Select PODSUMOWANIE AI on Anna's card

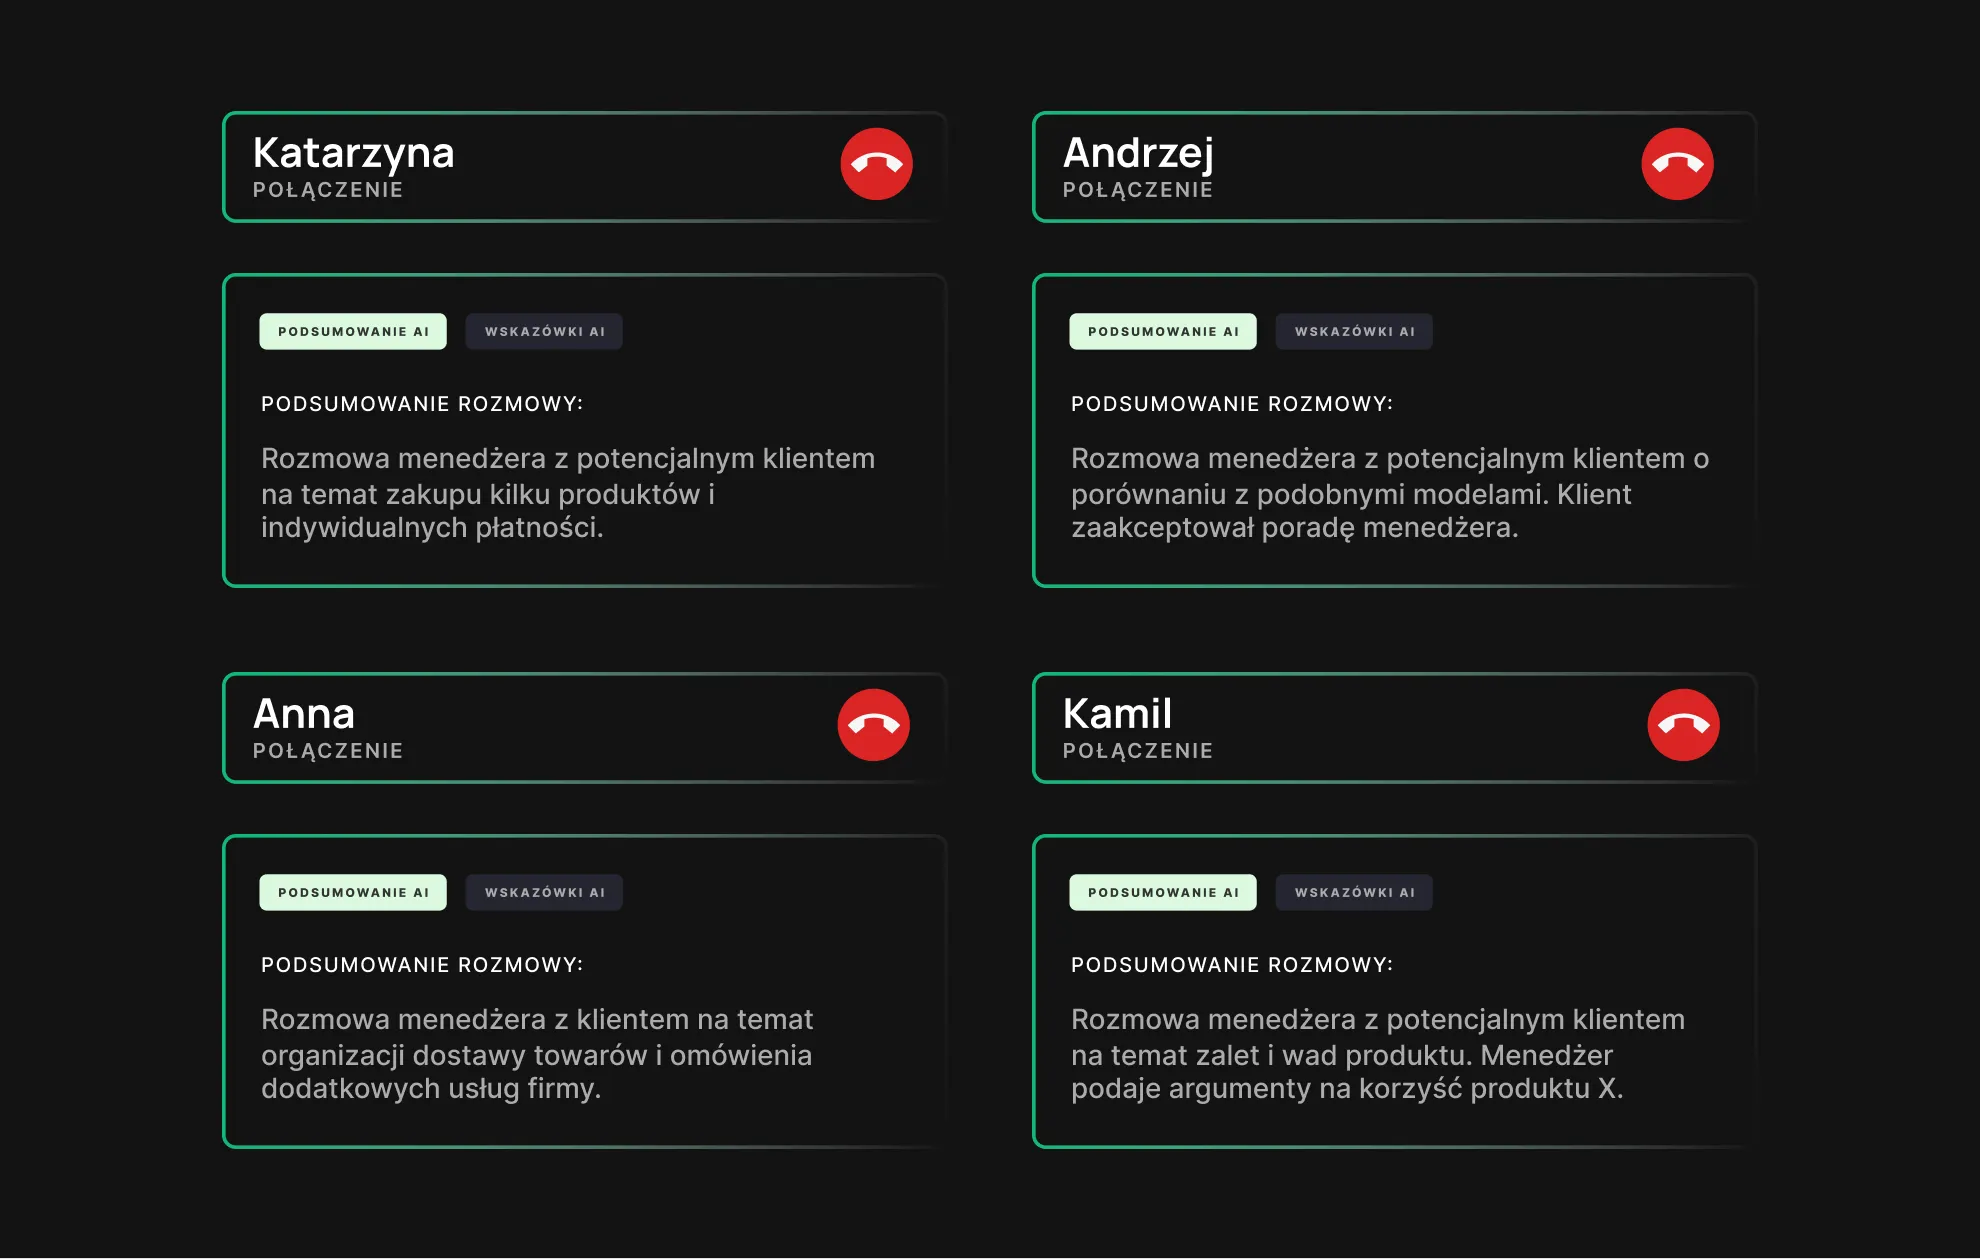point(353,891)
